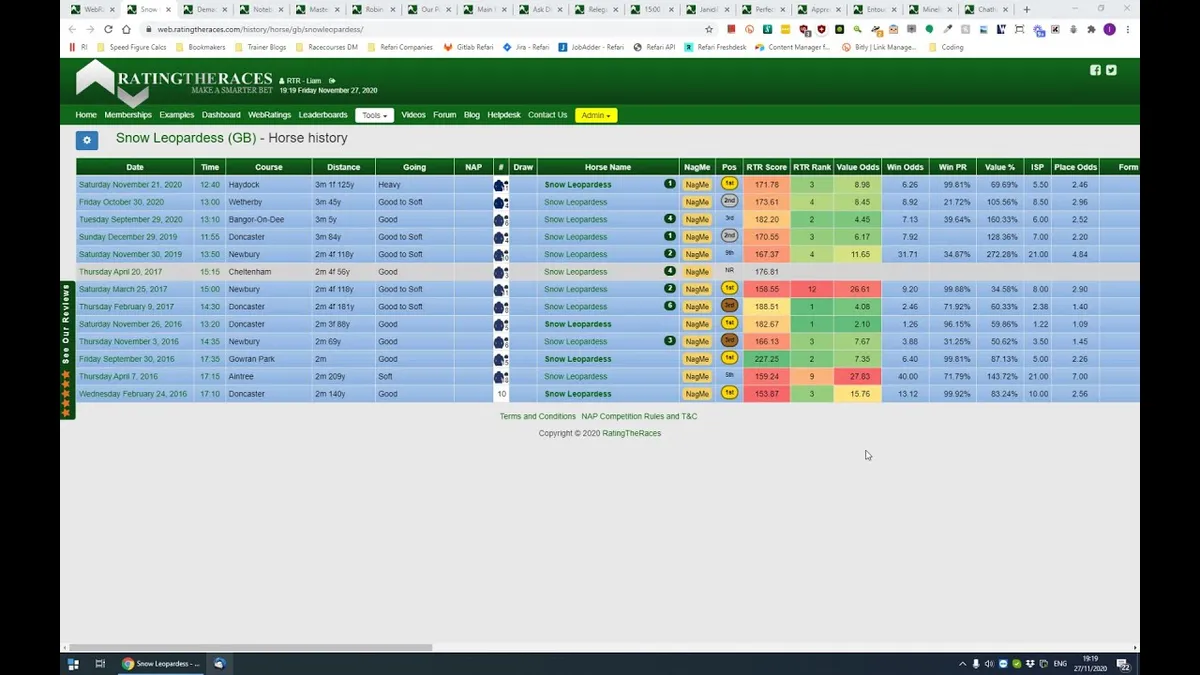Click NagMe button in Wetherby row
The height and width of the screenshot is (675, 1200).
(x=697, y=202)
